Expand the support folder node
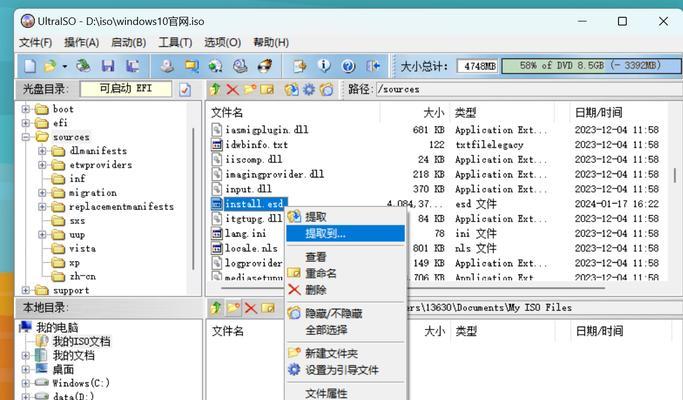Image resolution: width=683 pixels, height=400 pixels. [26, 290]
